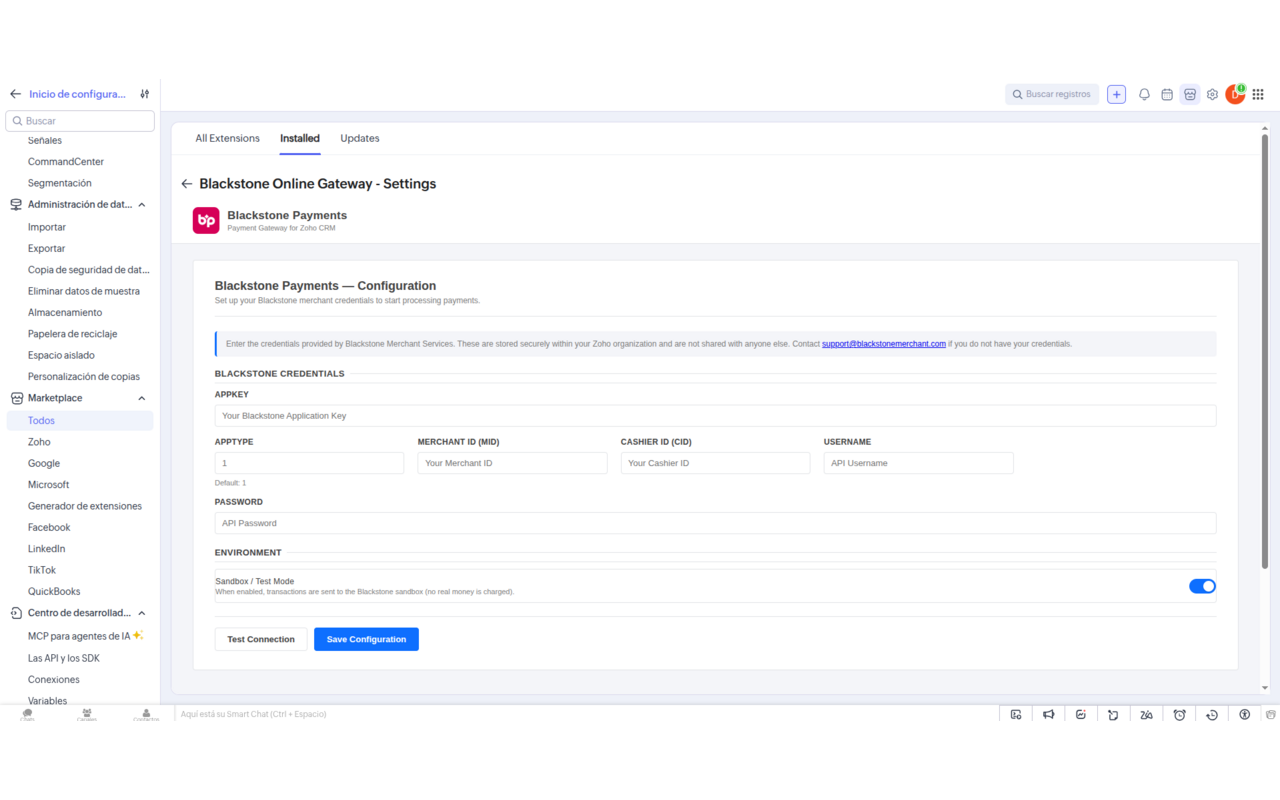Click the sort toggle icon beside Inicio de configuración
Screen dimensions: 1280x800
click(x=145, y=94)
